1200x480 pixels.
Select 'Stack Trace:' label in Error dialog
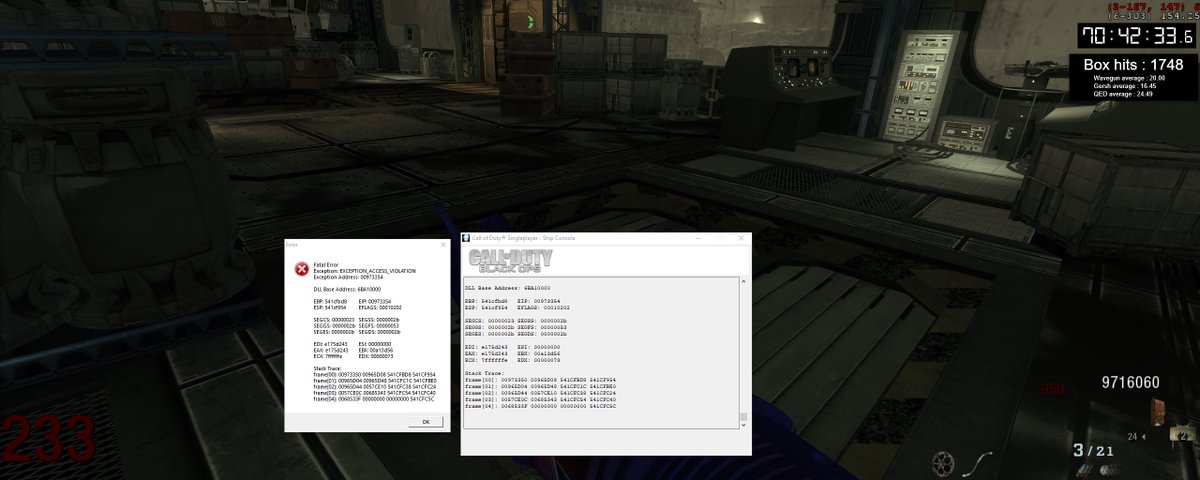click(x=326, y=369)
